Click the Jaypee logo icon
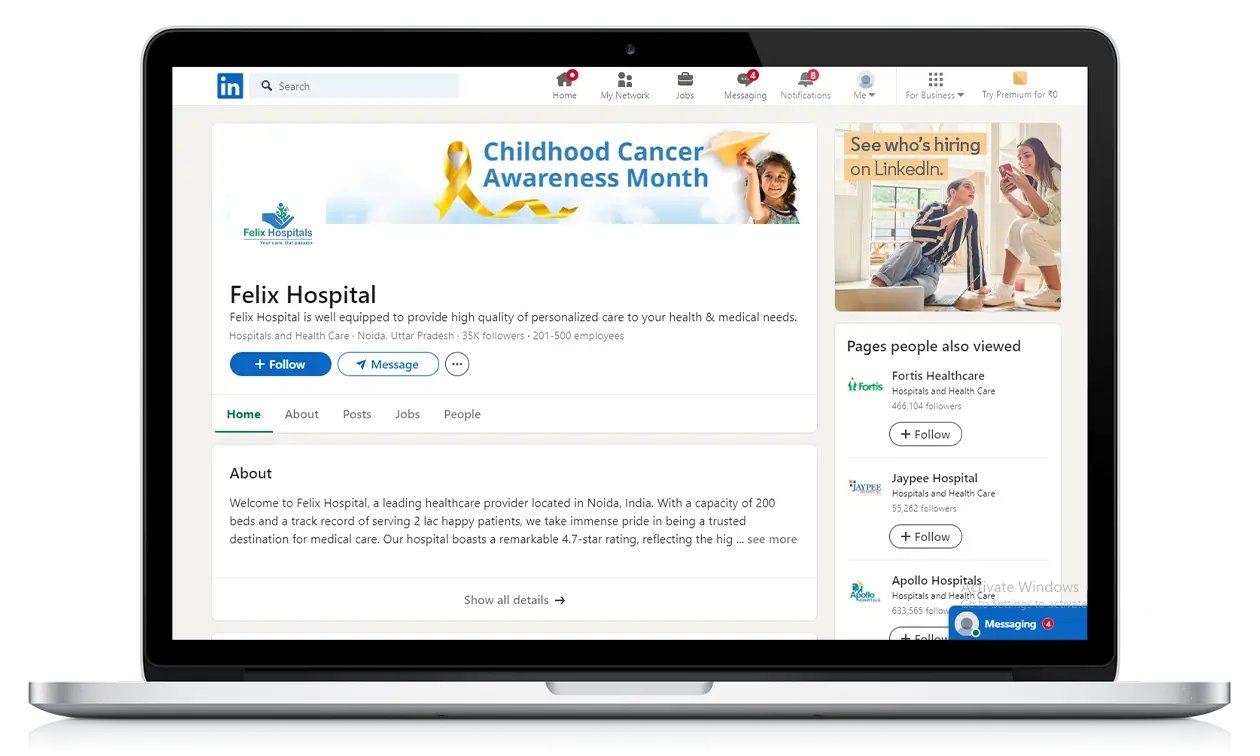Viewport: 1260px width, 756px height. pos(865,487)
